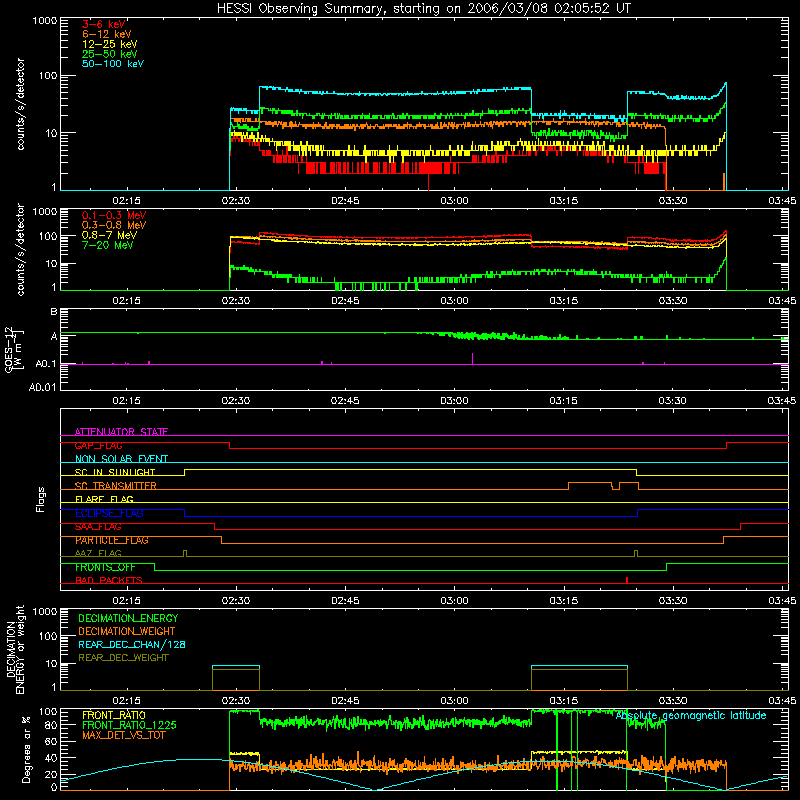Click the 0.8-7 MeV legend entry
Screen dimensions: 800x800
click(109, 235)
